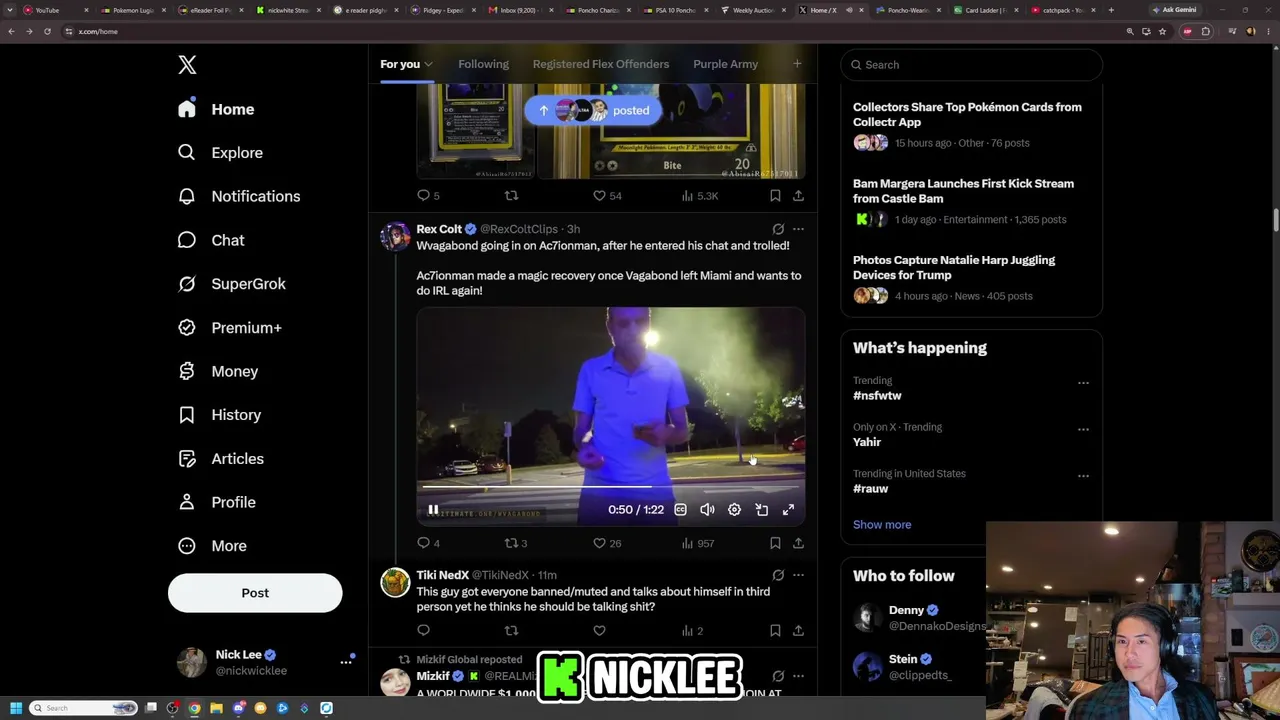Viewport: 1280px width, 720px height.
Task: Open picture-in-picture for the video
Action: pyautogui.click(x=761, y=510)
